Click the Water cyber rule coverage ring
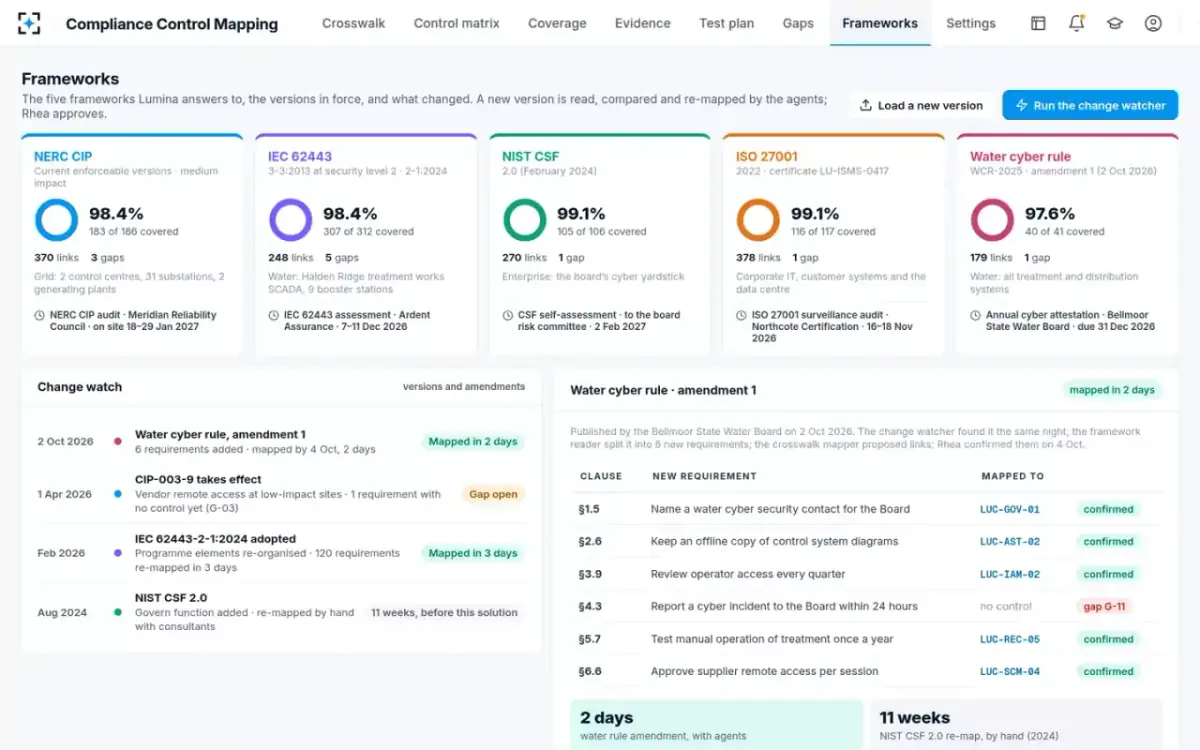1200x750 pixels. pos(992,220)
